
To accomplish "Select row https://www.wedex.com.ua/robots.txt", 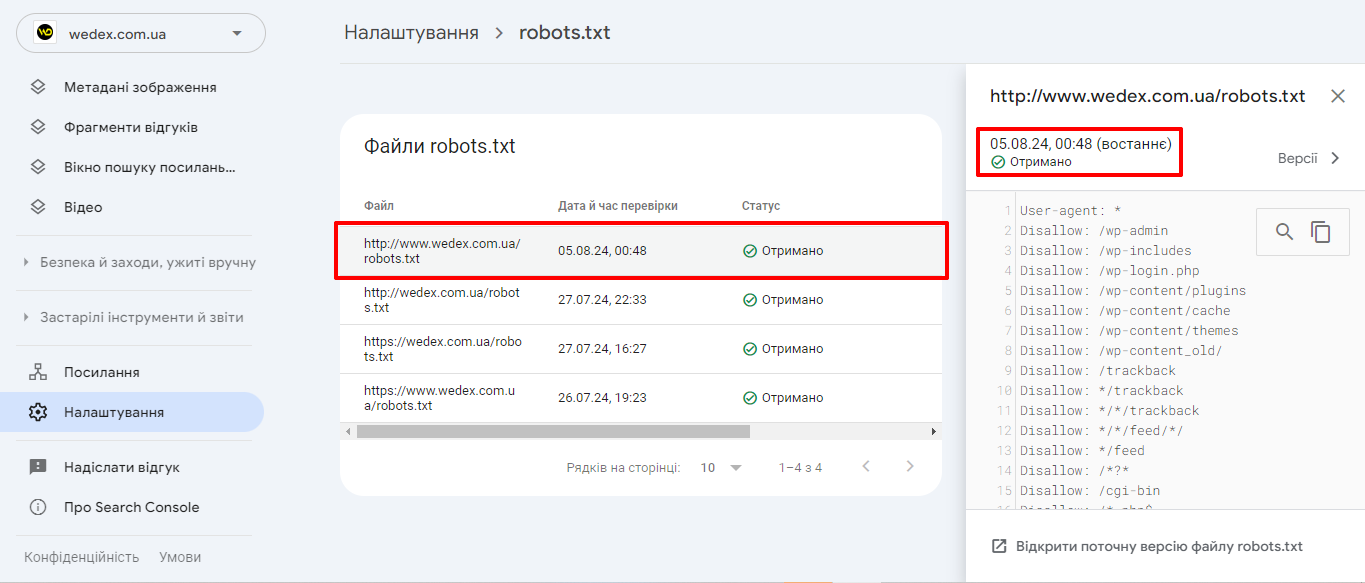I will click(x=641, y=397).
